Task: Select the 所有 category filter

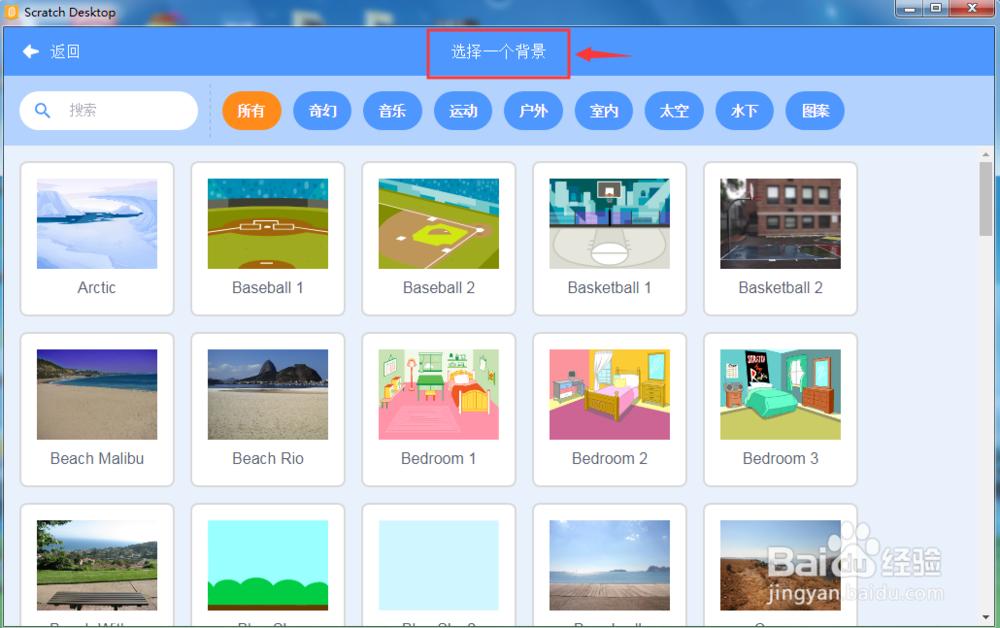Action: (x=251, y=111)
